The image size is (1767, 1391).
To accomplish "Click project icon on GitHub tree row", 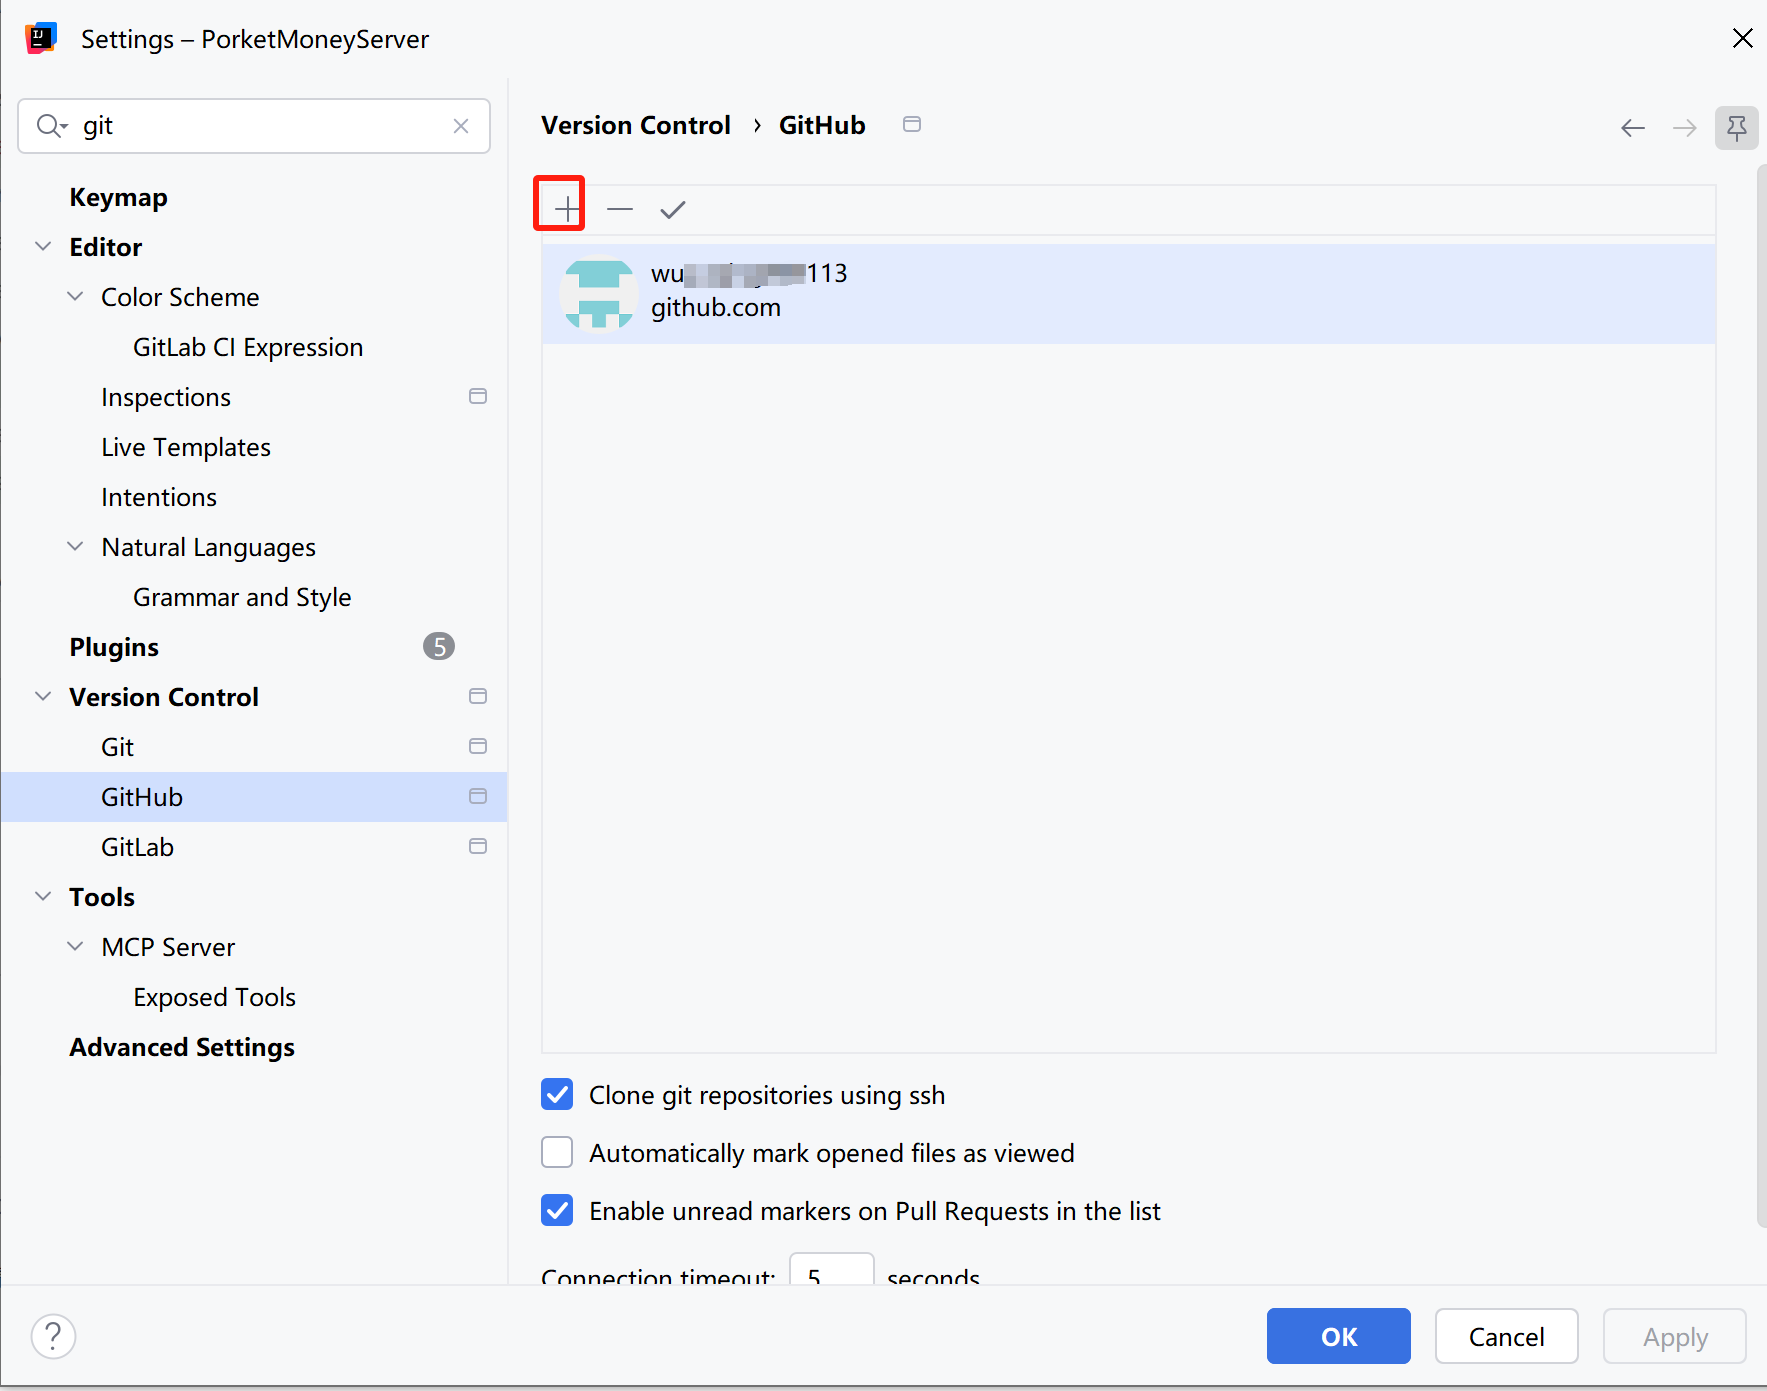I will pyautogui.click(x=478, y=796).
